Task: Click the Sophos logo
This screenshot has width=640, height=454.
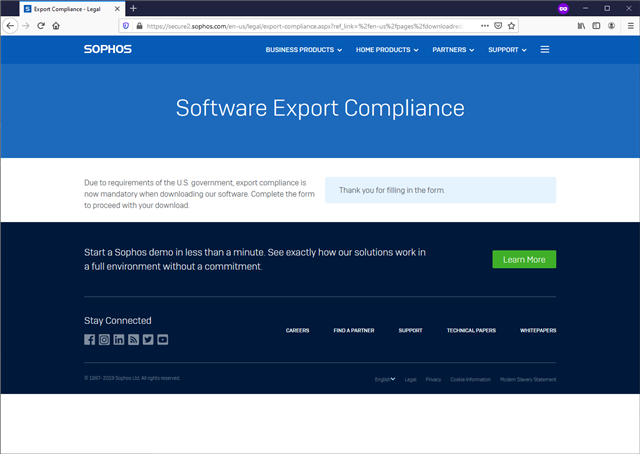Action: [108, 49]
